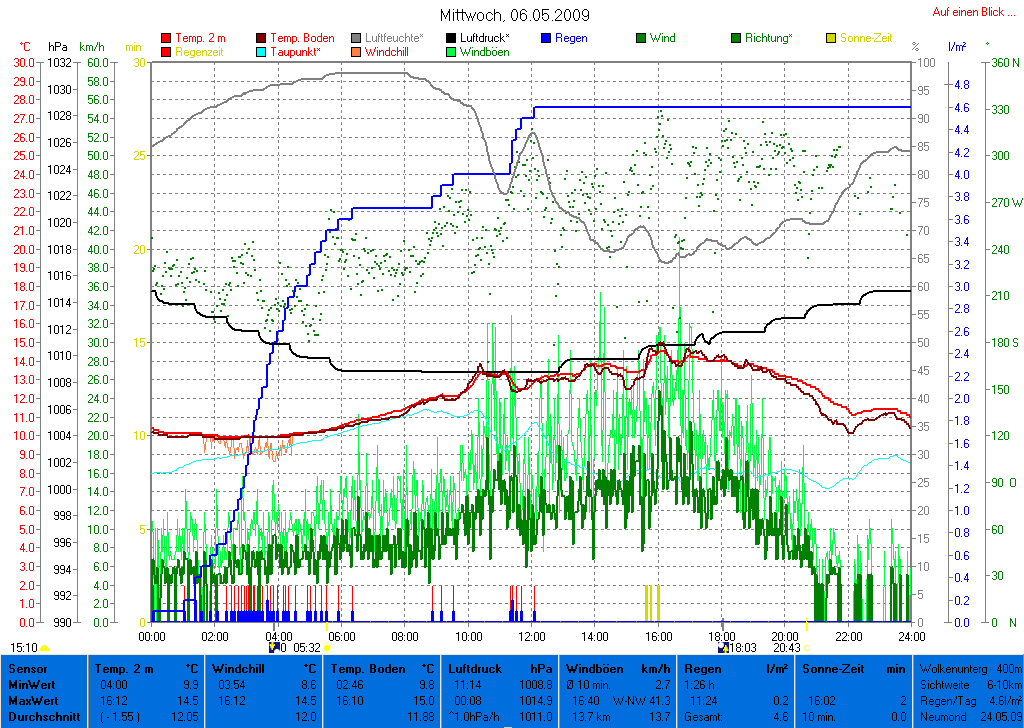
Task: Click the cyan Taupunkt legend square
Action: point(262,52)
